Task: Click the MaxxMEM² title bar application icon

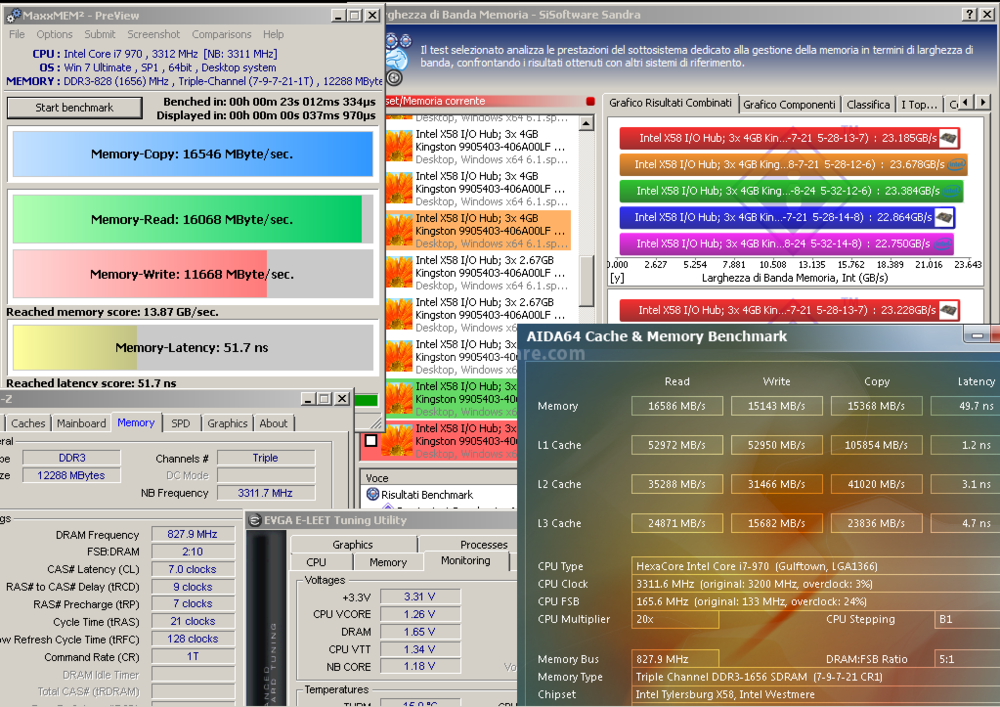Action: pos(13,15)
